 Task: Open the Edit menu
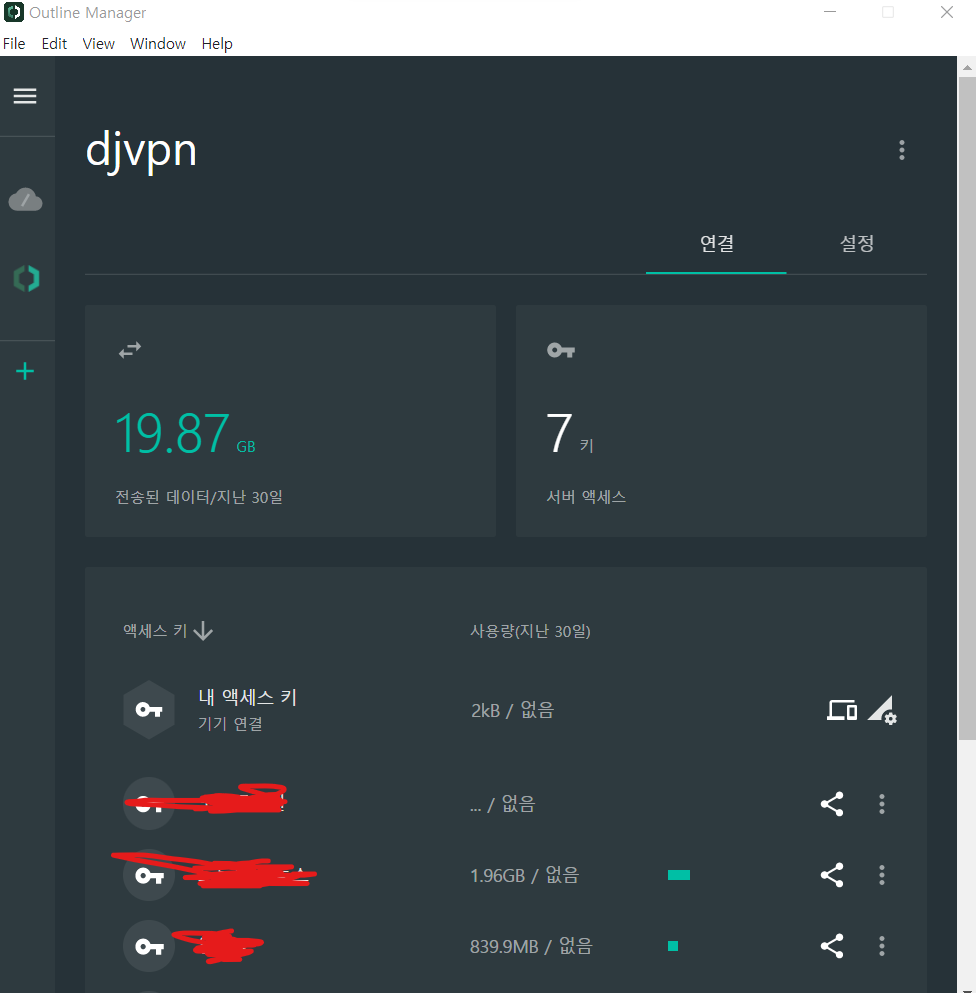pyautogui.click(x=54, y=44)
